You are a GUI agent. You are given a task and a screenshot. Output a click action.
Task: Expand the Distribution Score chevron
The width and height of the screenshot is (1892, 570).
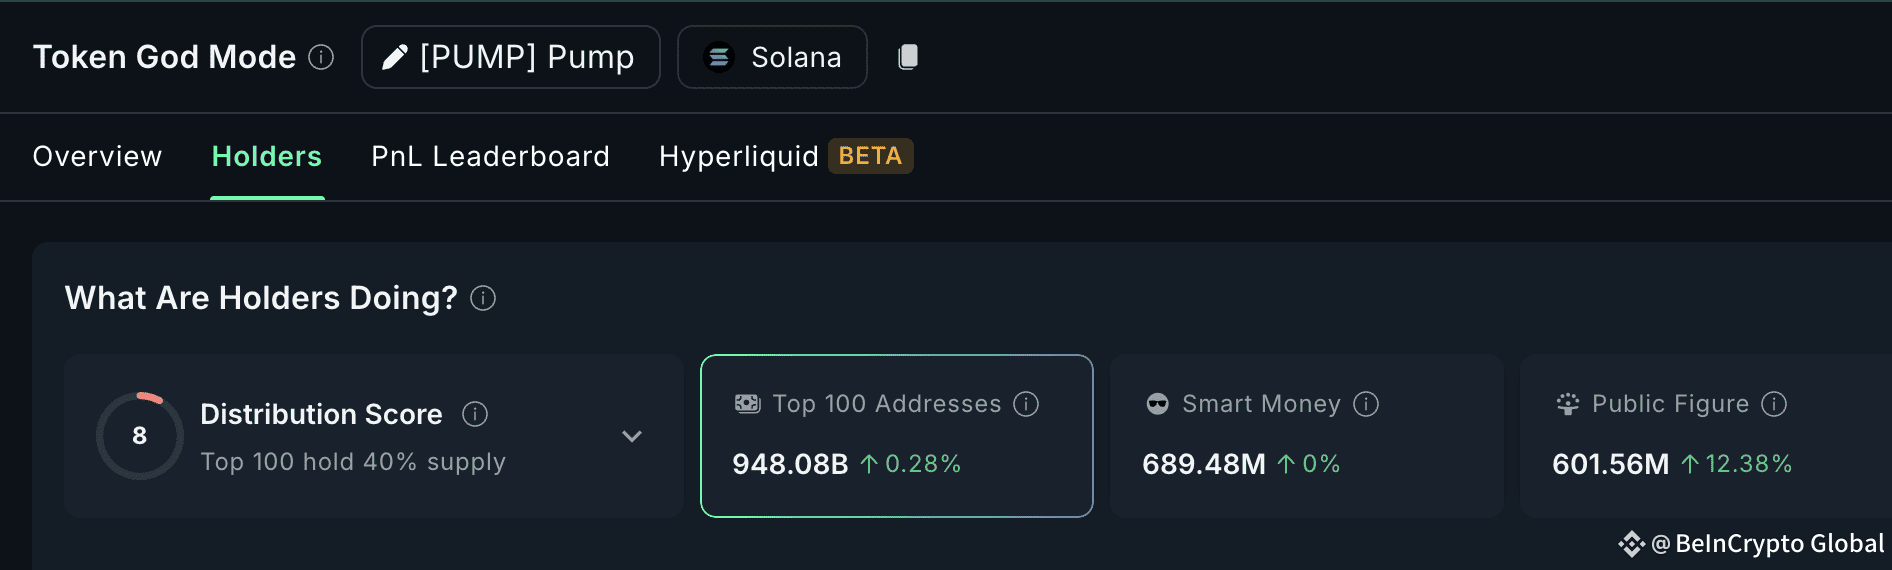632,436
